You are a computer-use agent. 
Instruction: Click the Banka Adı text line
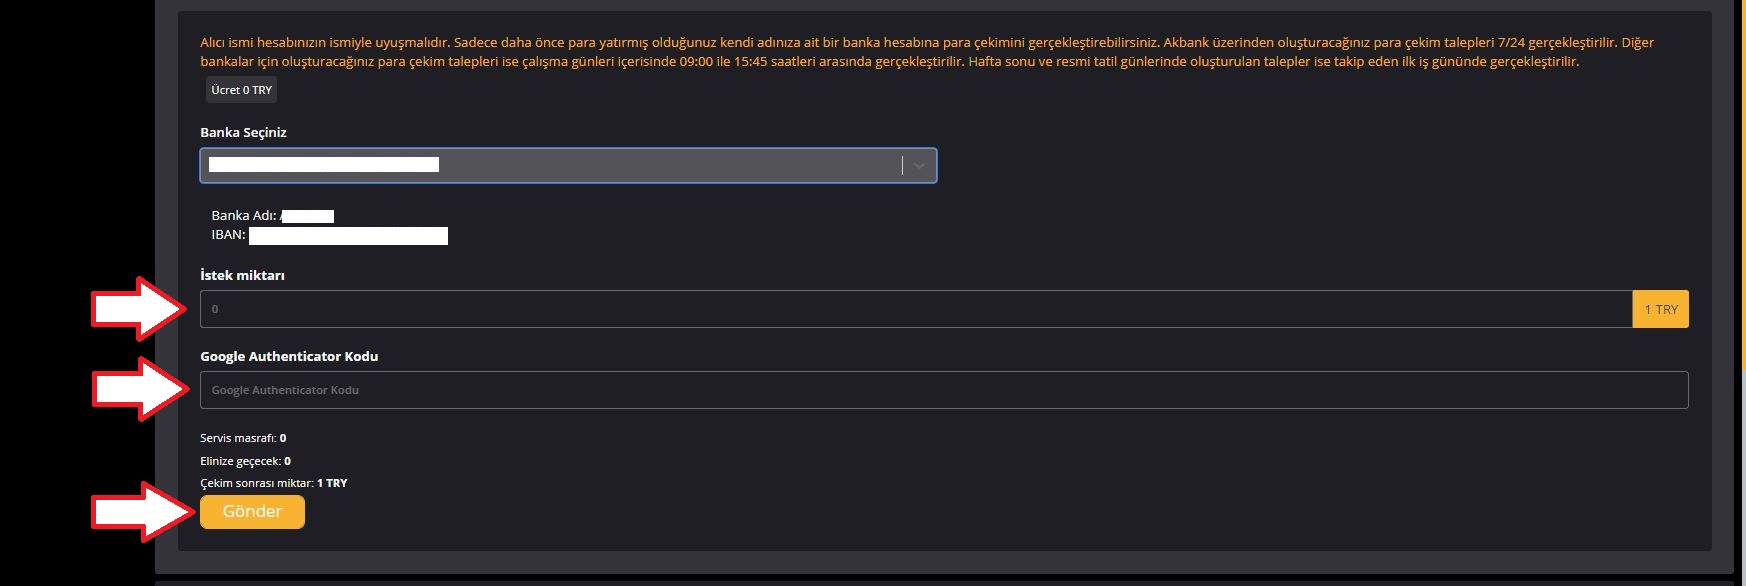pyautogui.click(x=244, y=216)
